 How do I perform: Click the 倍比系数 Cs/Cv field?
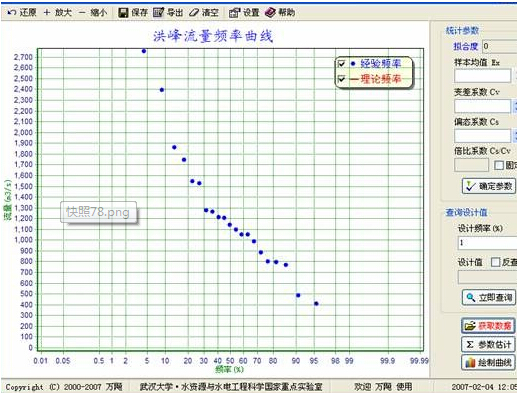(471, 165)
